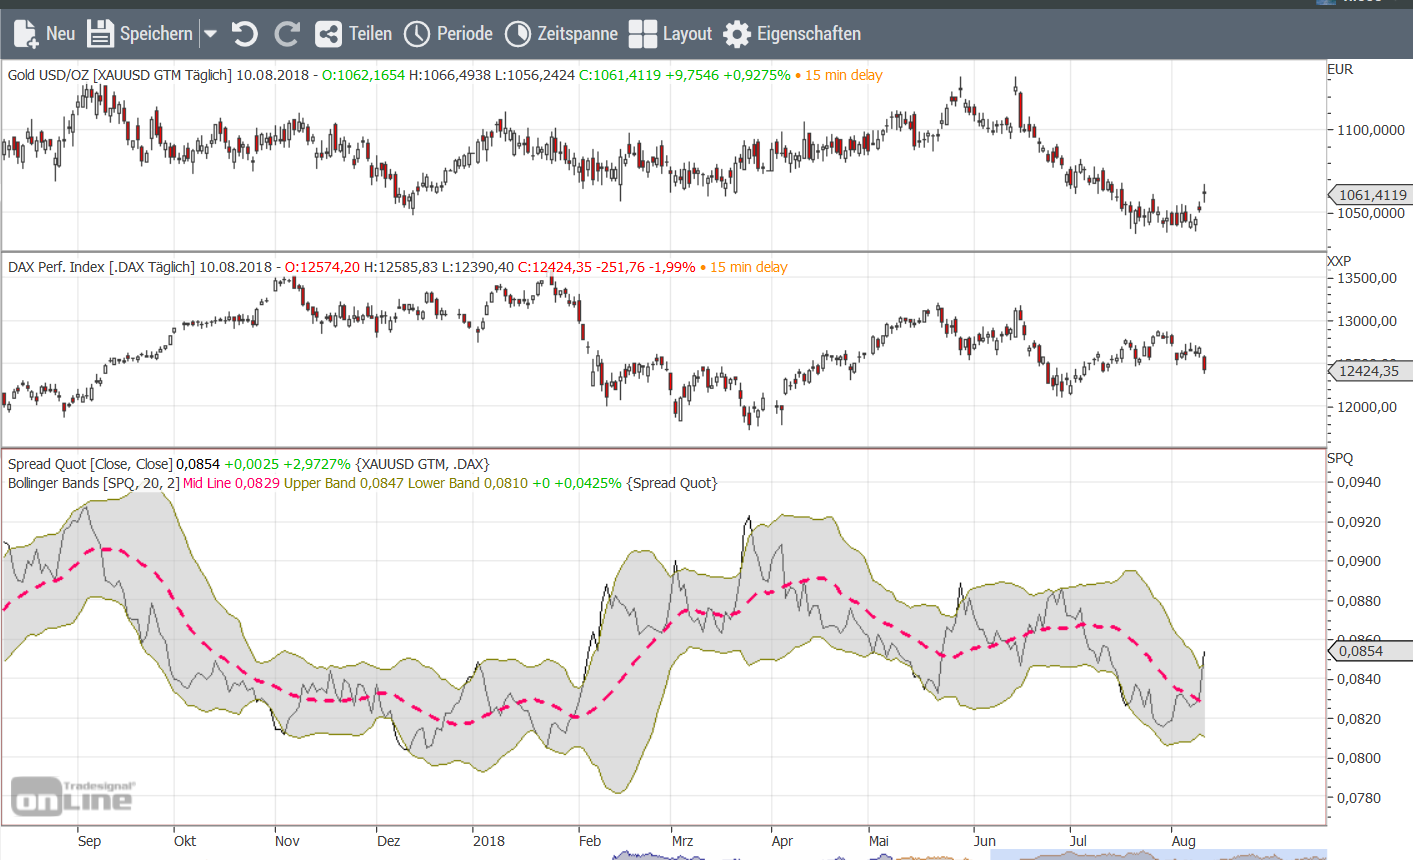Select the Gold USD/OZ chart title
The width and height of the screenshot is (1413, 860).
click(x=119, y=75)
